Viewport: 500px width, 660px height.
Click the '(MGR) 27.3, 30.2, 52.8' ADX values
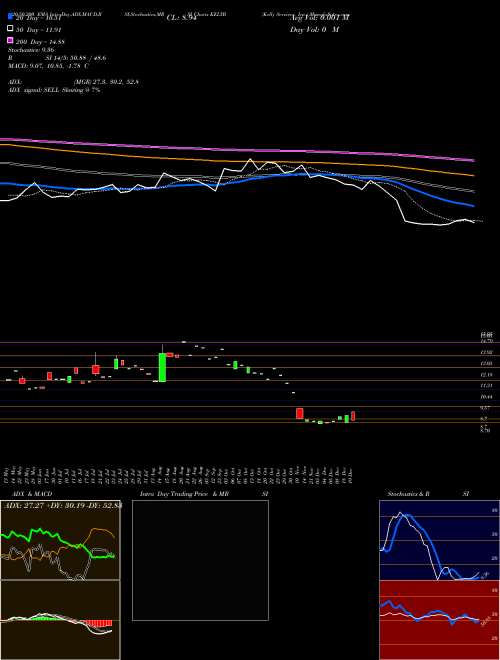coord(106,82)
